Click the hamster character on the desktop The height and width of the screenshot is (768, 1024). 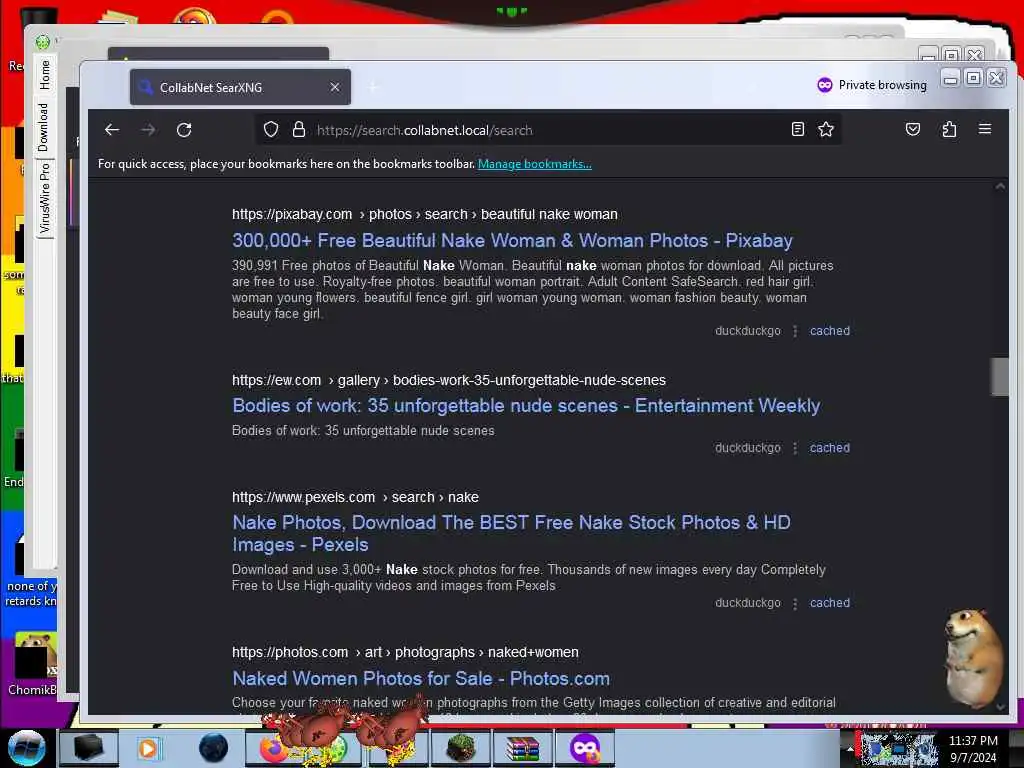pyautogui.click(x=972, y=658)
